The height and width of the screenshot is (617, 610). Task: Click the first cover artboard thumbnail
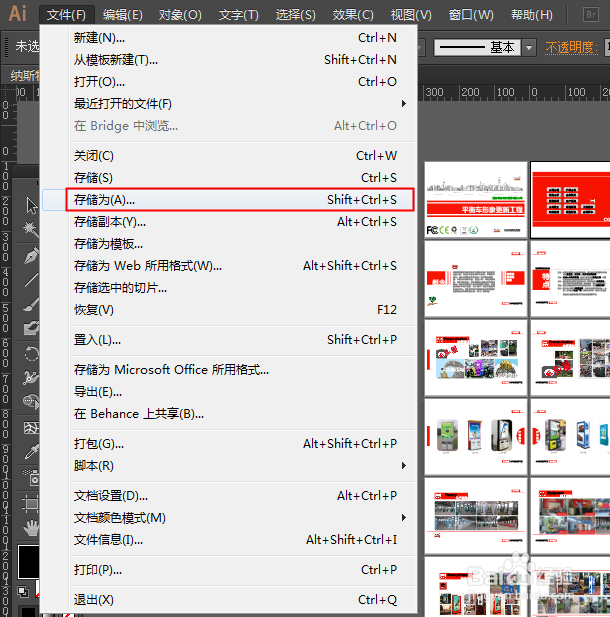click(476, 200)
